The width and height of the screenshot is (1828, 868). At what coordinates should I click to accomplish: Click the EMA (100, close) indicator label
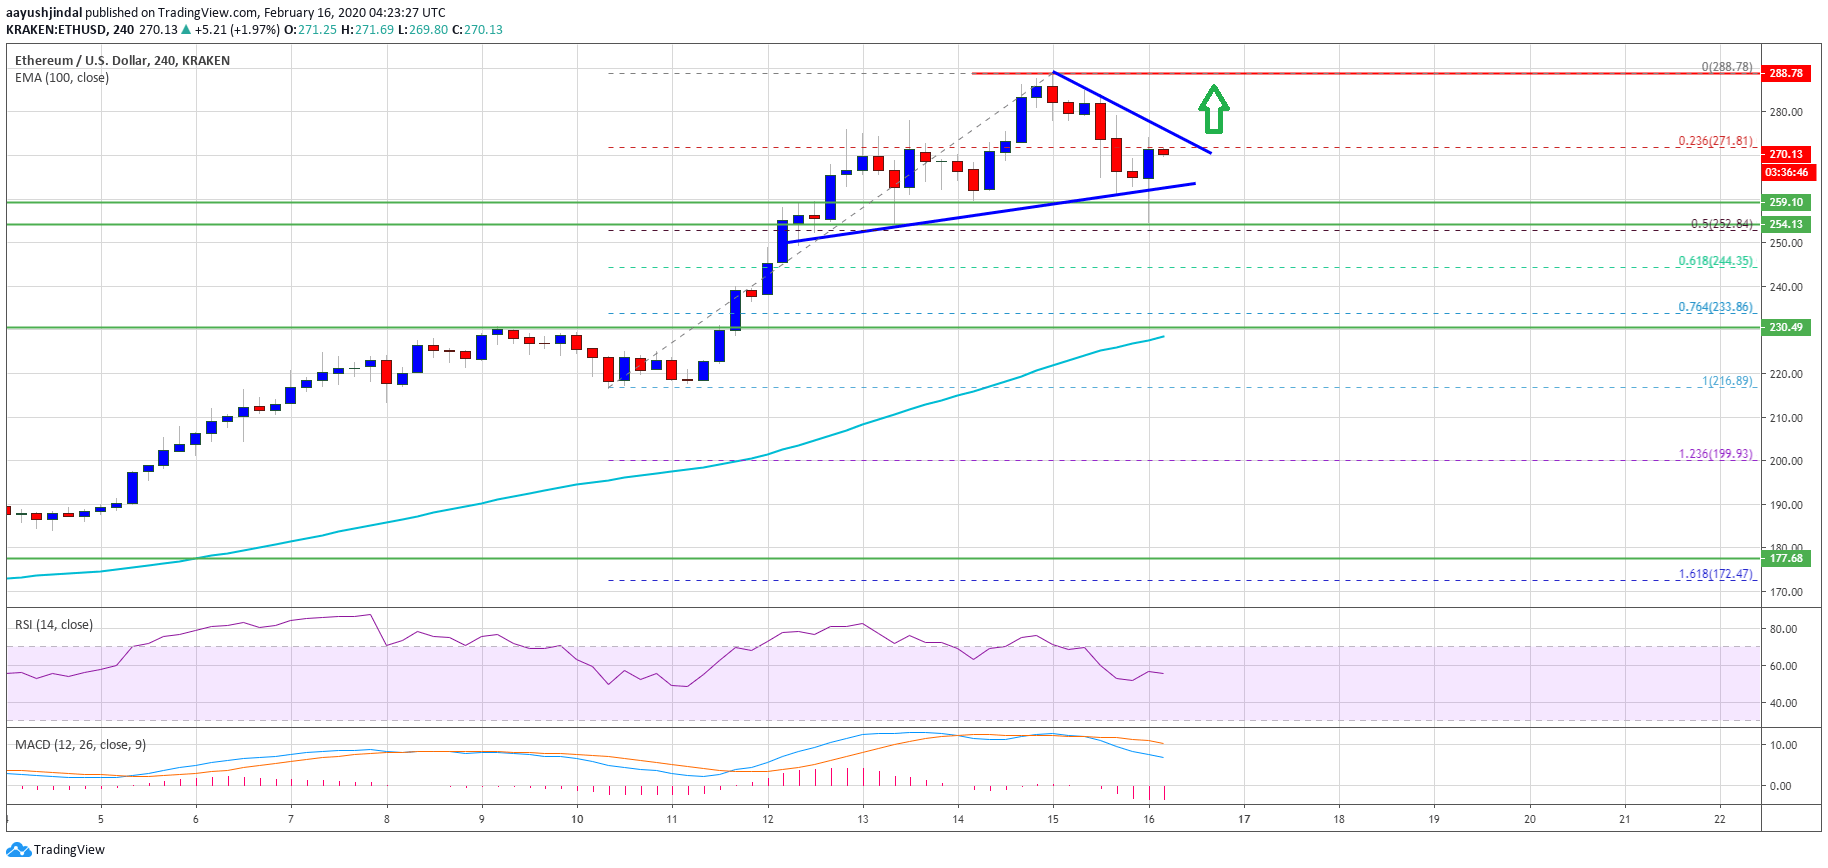point(62,78)
